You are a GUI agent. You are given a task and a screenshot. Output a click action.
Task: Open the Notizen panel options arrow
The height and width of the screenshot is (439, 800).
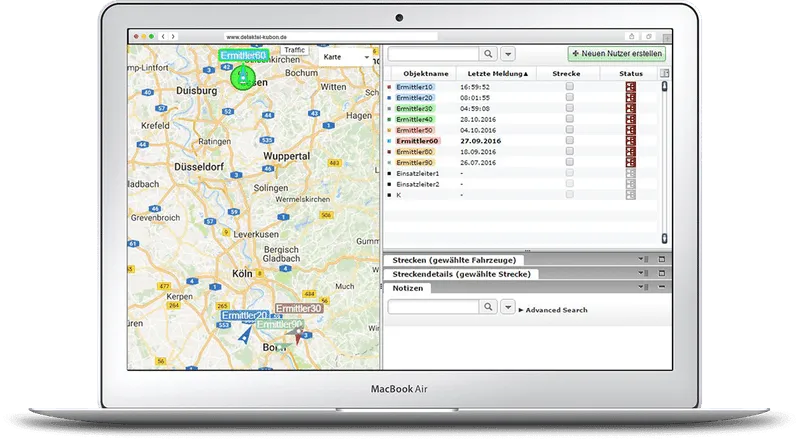coord(642,287)
